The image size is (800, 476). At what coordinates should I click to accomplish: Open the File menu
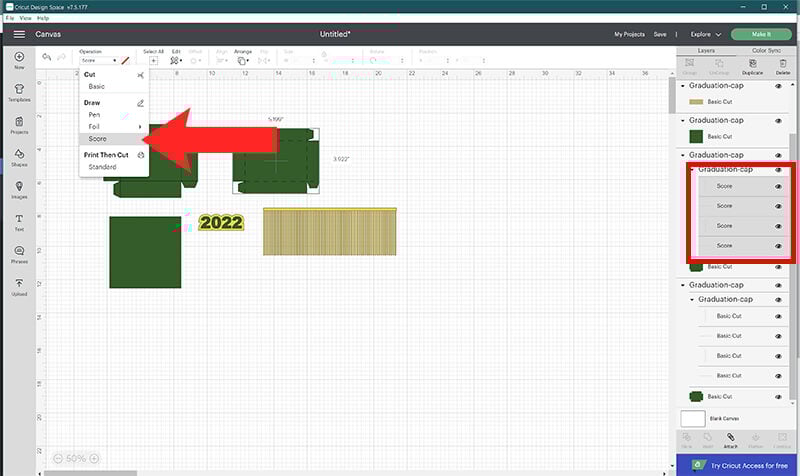(x=10, y=18)
